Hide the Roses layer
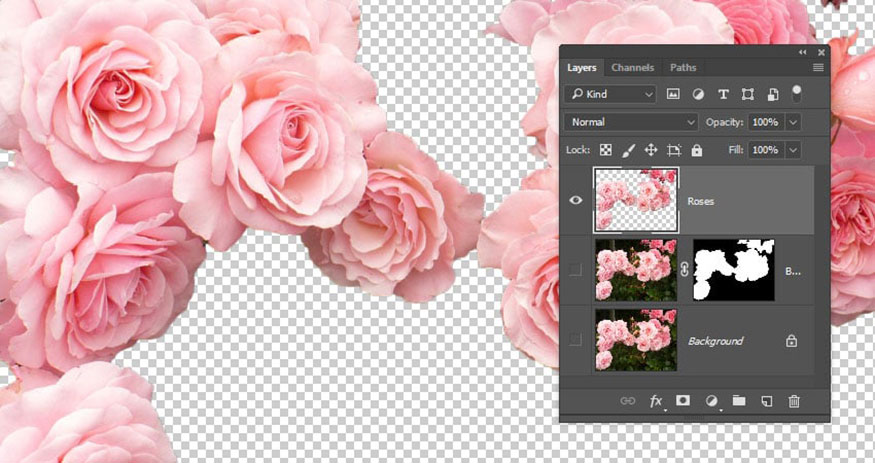The image size is (875, 463). [x=575, y=200]
